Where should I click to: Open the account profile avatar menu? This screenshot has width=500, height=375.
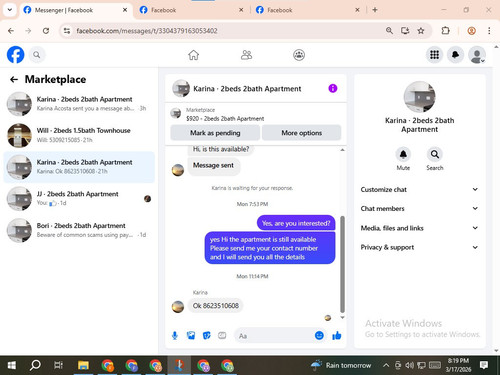coord(477,55)
